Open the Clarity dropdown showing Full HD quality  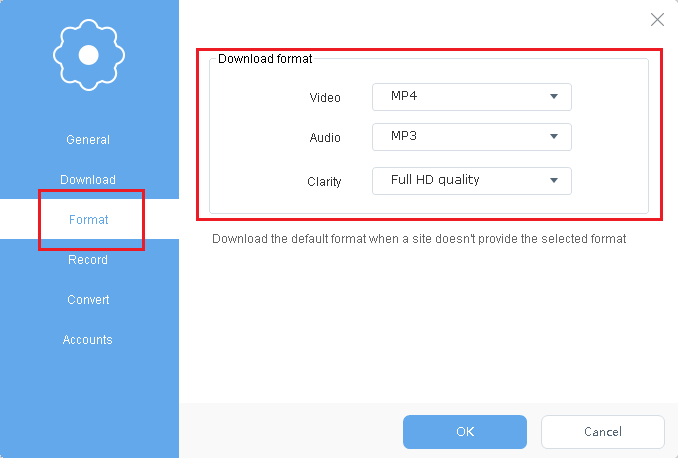point(472,181)
